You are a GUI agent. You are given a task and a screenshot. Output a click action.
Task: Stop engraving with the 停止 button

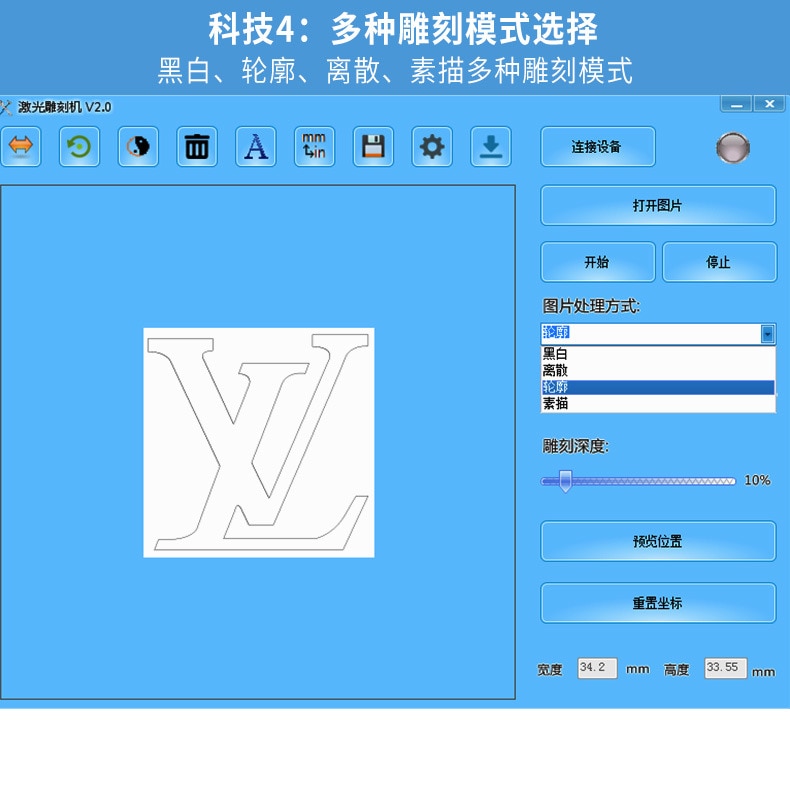(x=719, y=262)
